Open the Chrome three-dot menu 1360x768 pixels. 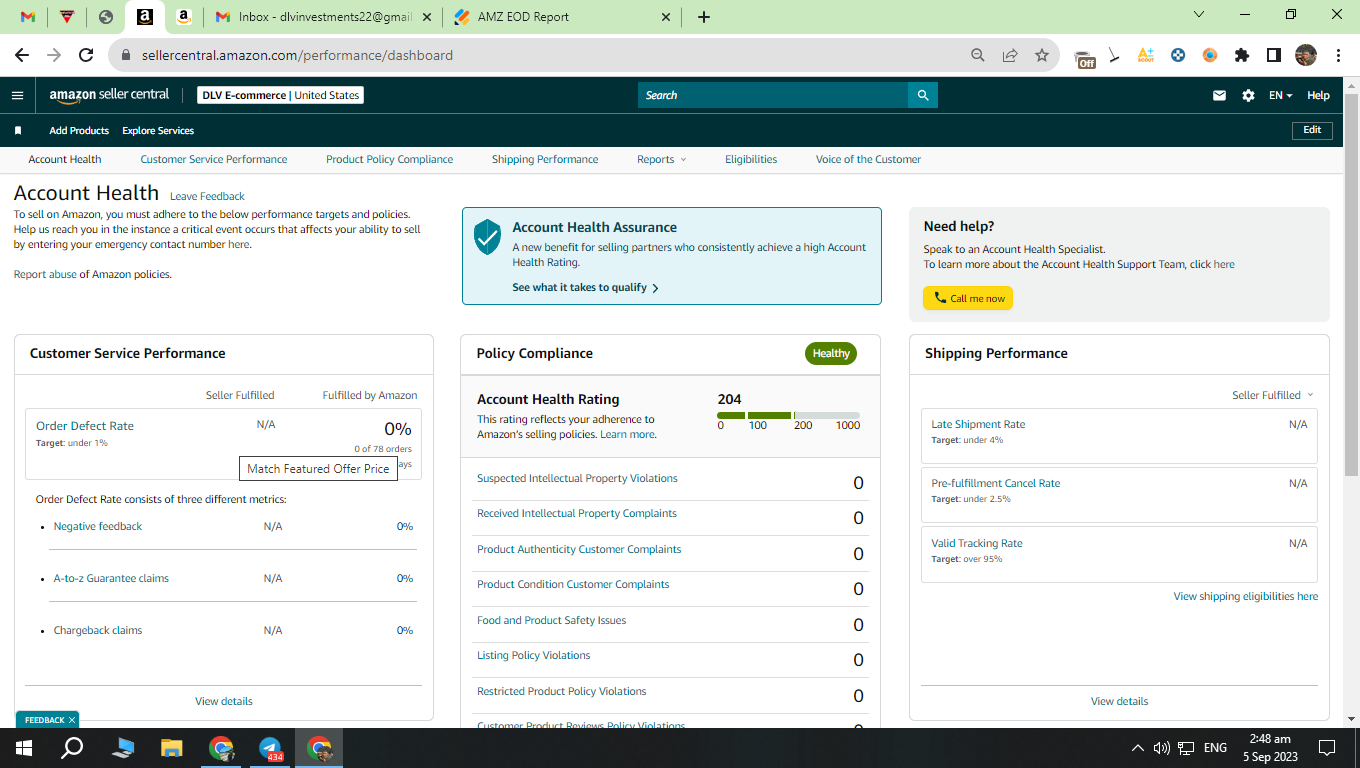coord(1337,55)
